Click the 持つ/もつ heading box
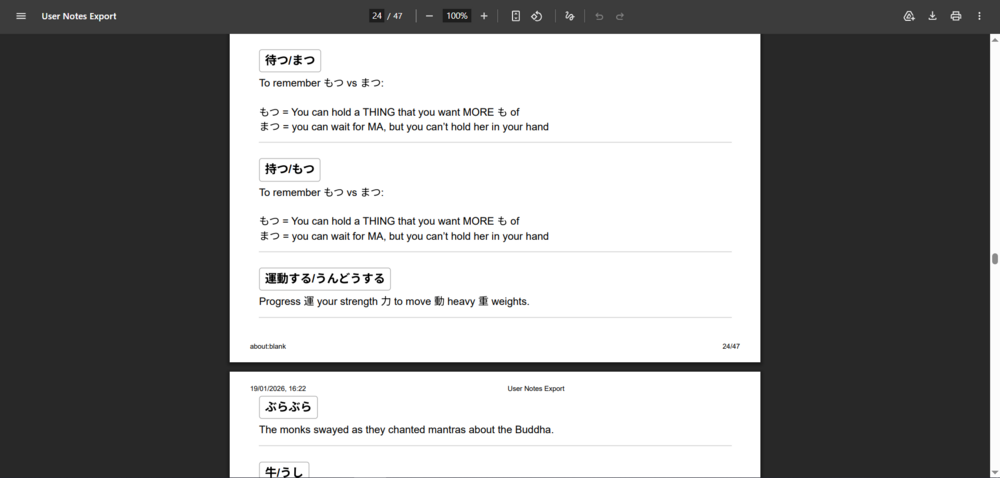 290,169
